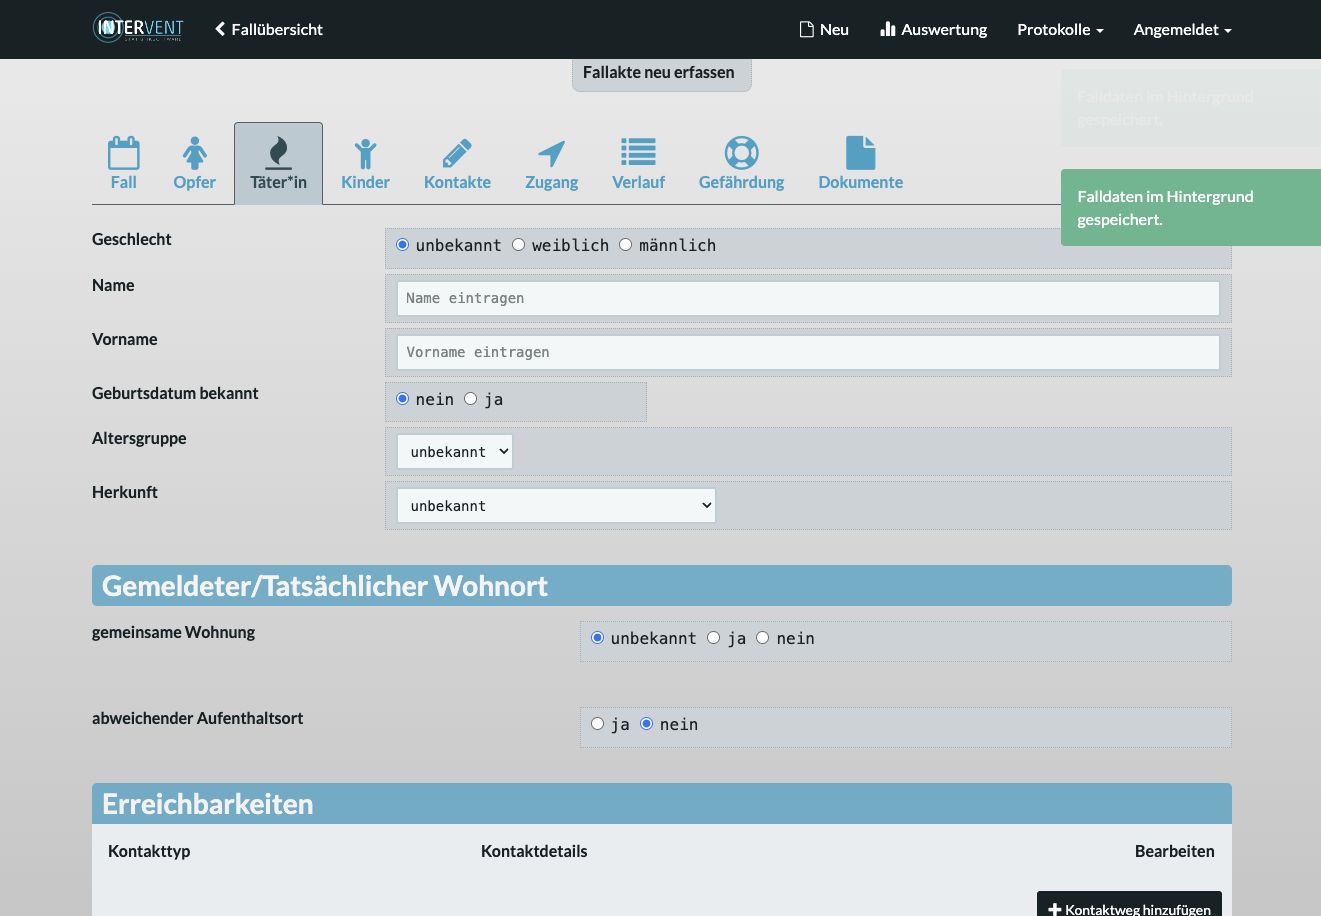
Task: Click the Altersgruppe field label
Action: (x=139, y=438)
